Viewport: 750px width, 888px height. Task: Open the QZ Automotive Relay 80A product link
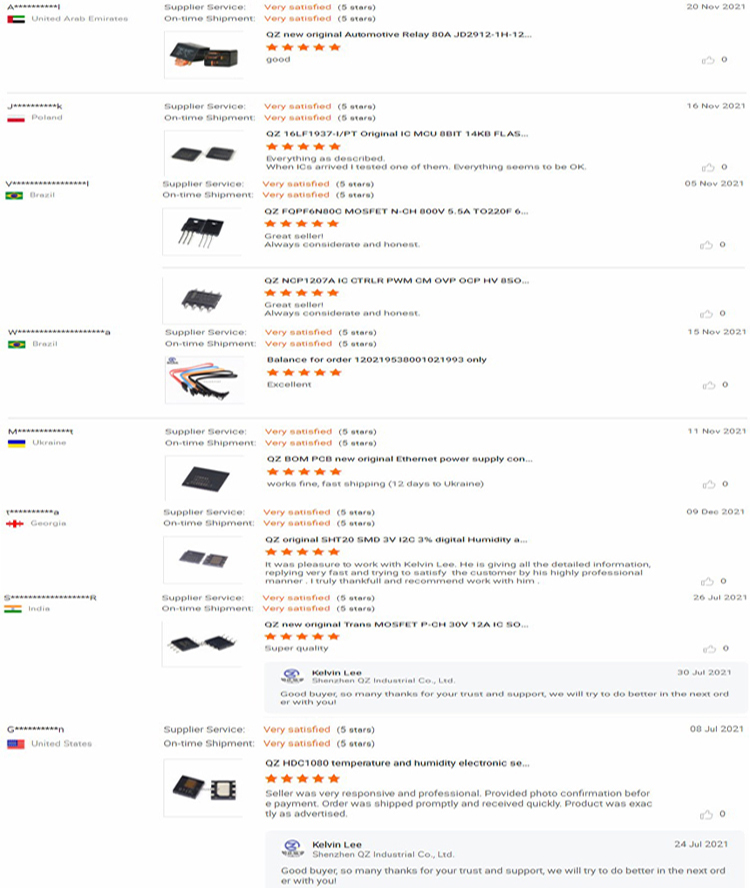[398, 34]
